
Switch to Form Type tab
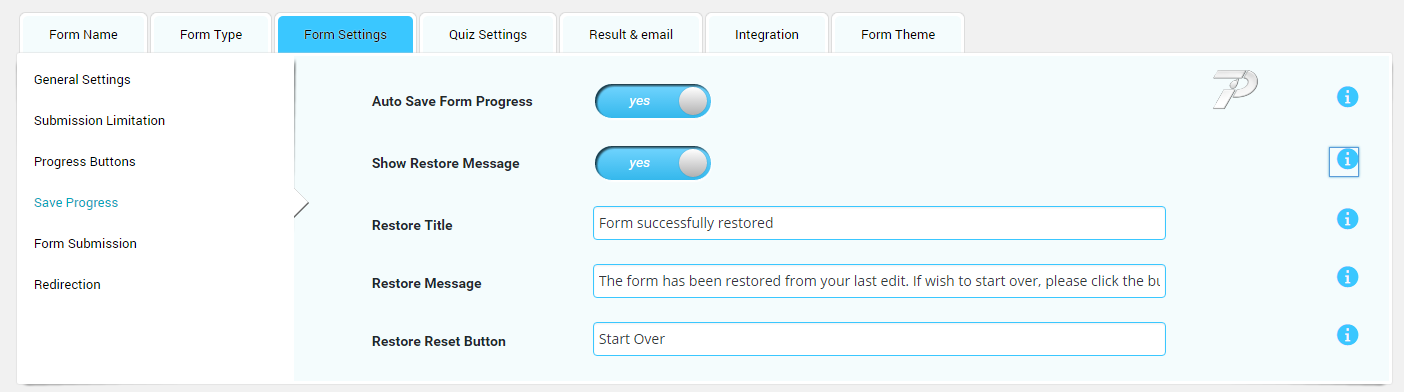pyautogui.click(x=211, y=34)
